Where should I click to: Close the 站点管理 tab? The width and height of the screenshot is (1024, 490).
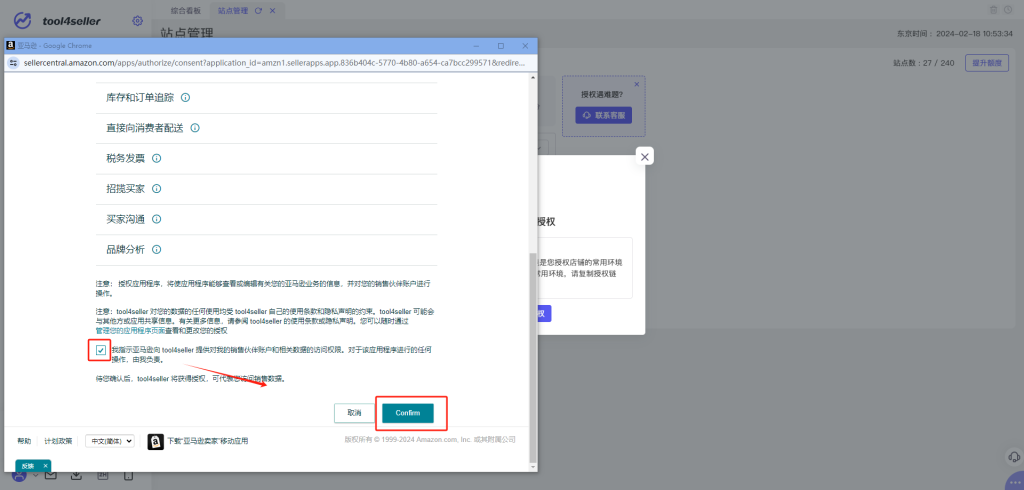click(x=272, y=11)
